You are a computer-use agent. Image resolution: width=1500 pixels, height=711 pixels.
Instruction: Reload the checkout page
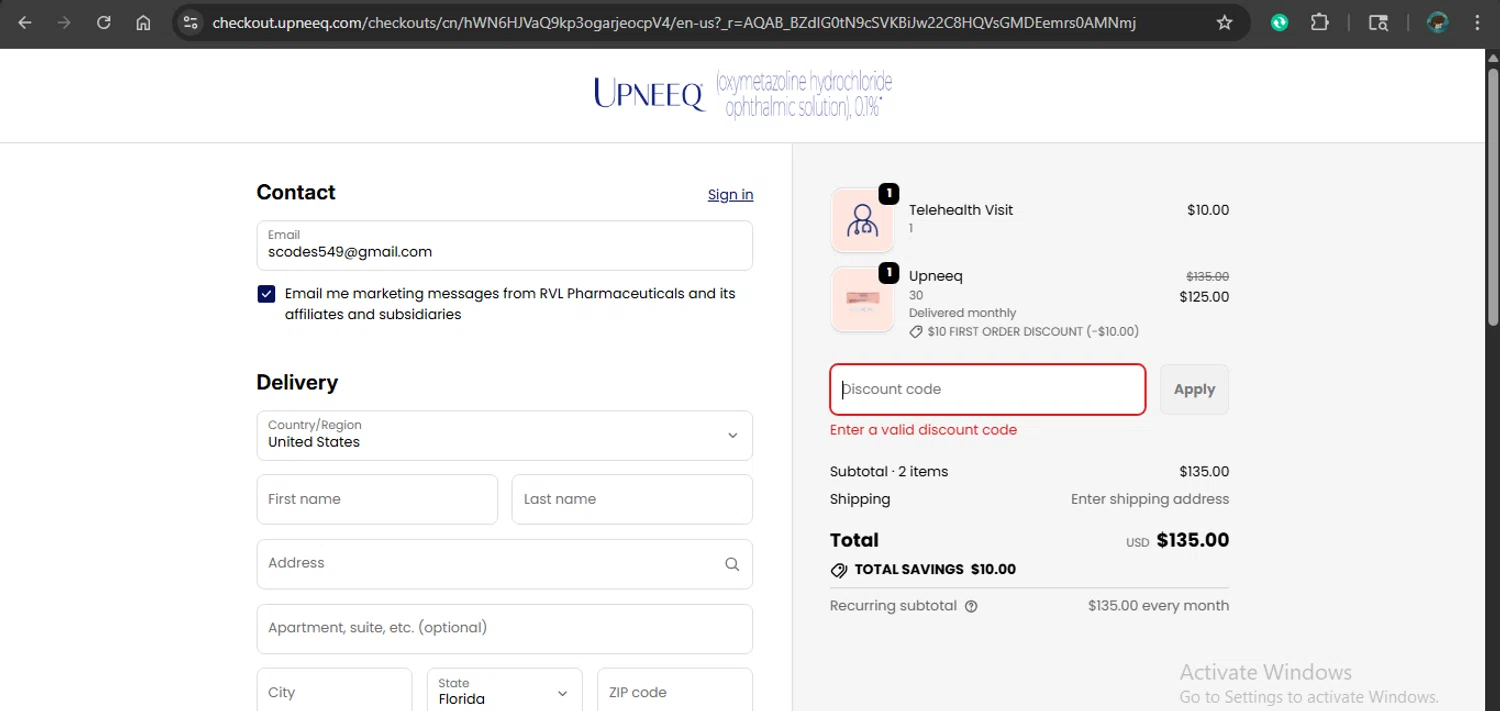pos(104,22)
